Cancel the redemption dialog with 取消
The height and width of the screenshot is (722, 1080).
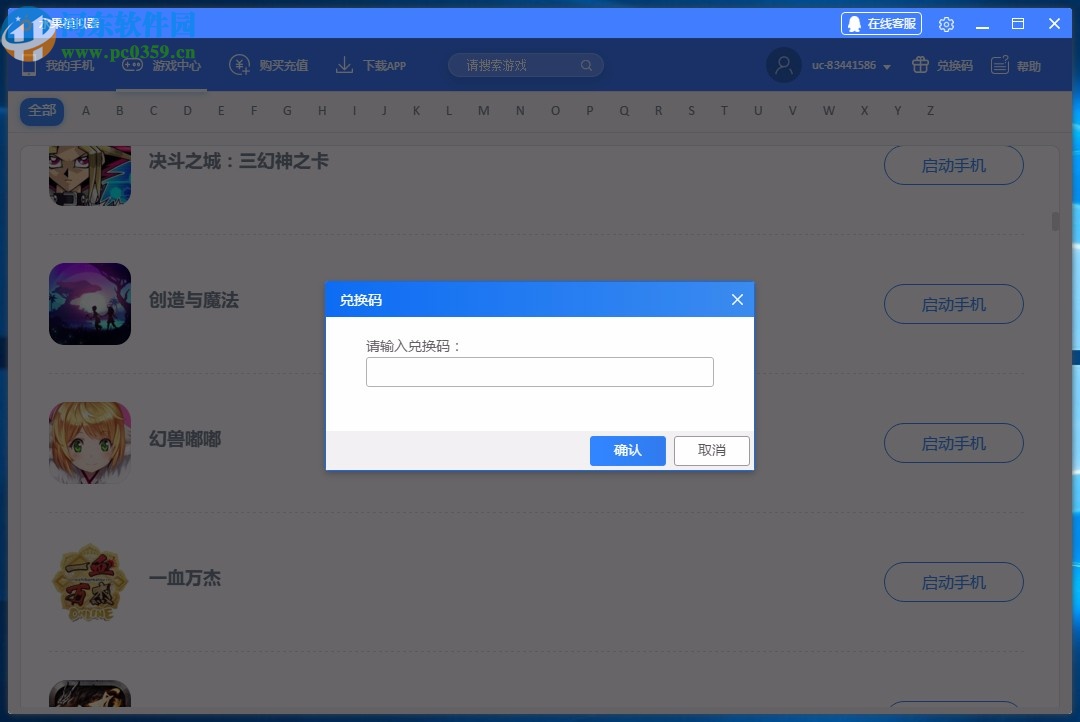click(711, 450)
